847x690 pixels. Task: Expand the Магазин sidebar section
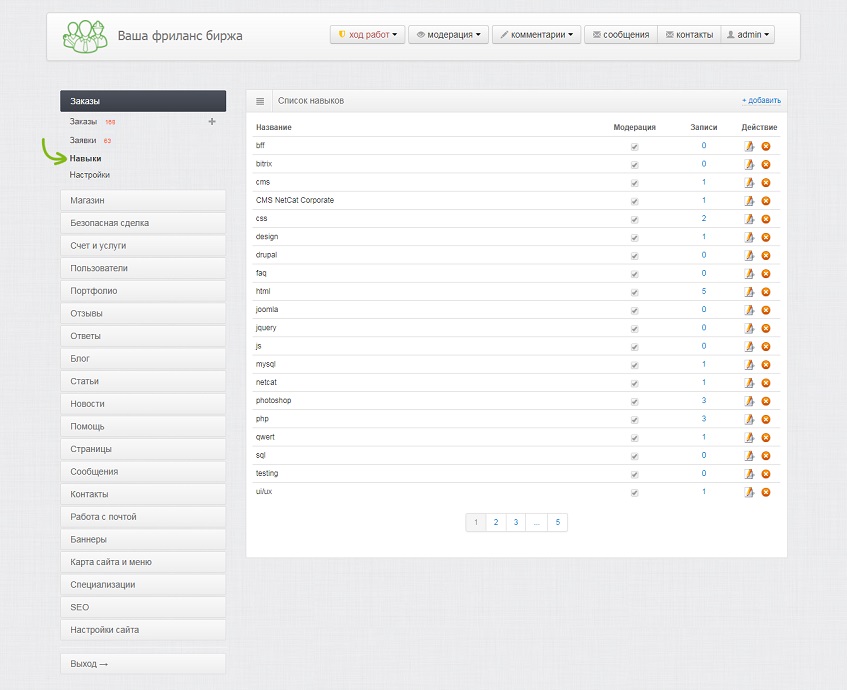(x=143, y=200)
